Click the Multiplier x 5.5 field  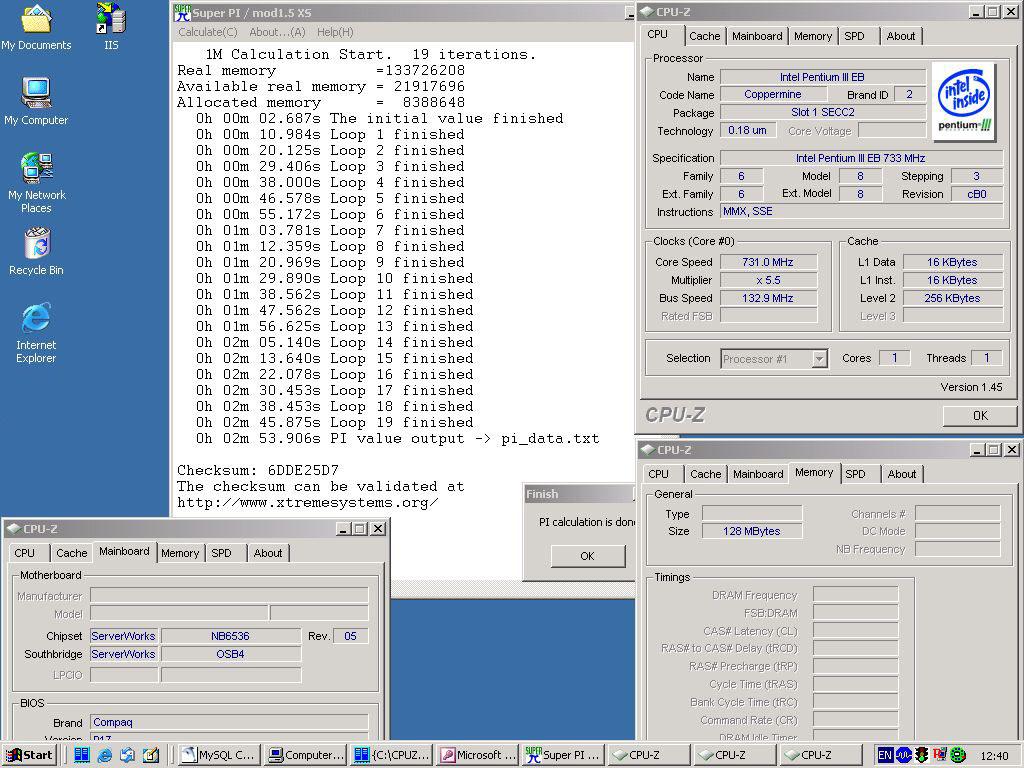coord(768,280)
